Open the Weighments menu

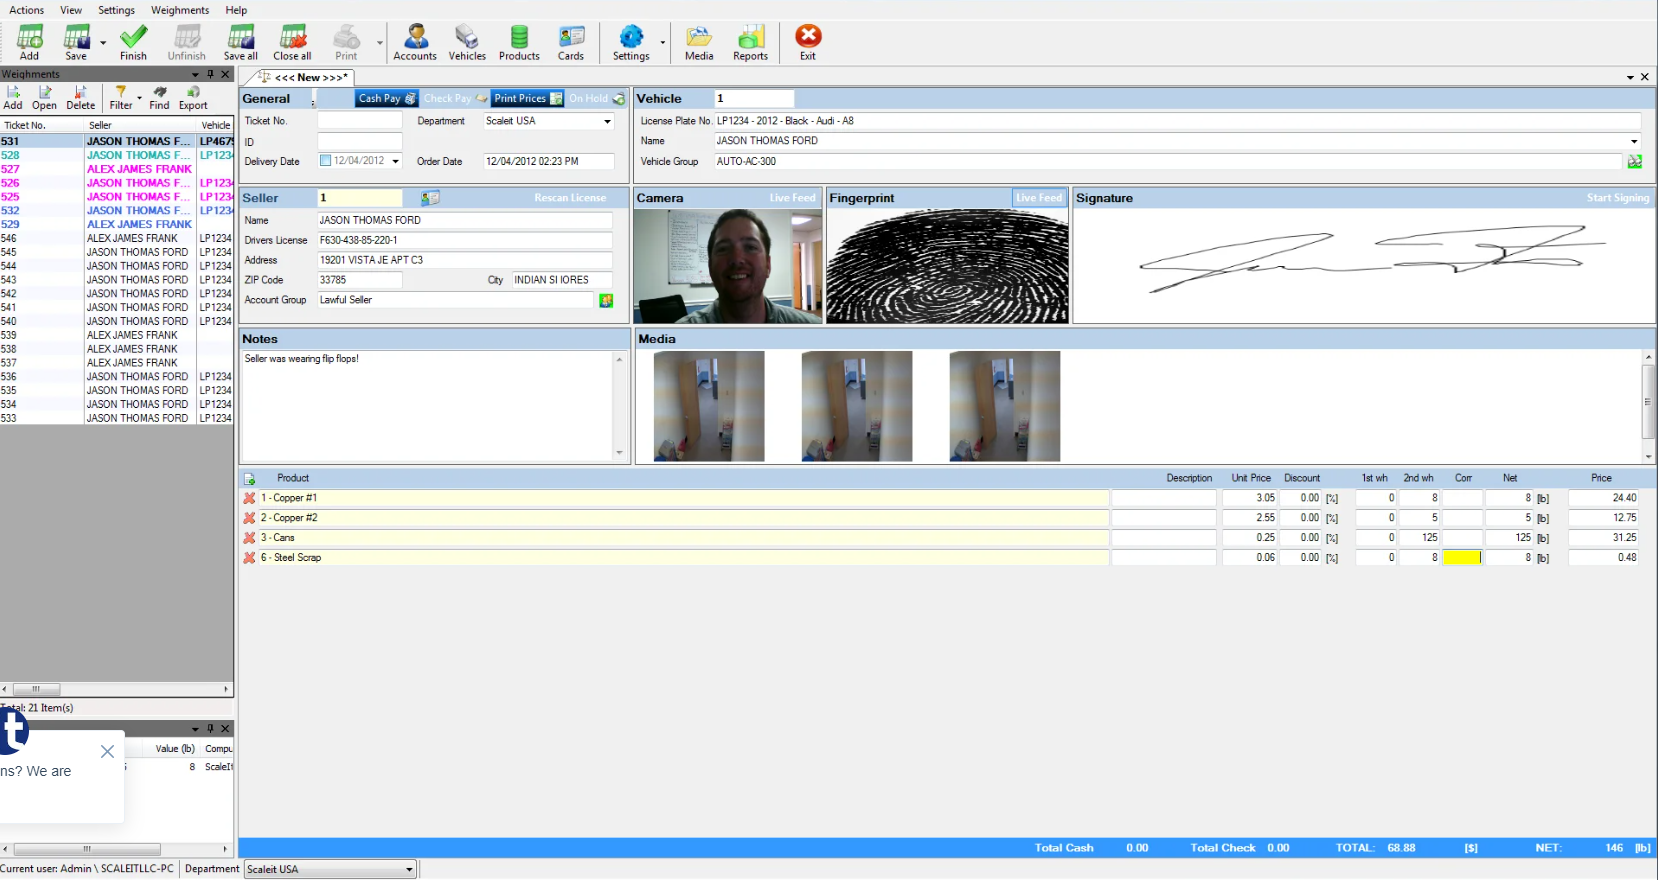click(180, 10)
